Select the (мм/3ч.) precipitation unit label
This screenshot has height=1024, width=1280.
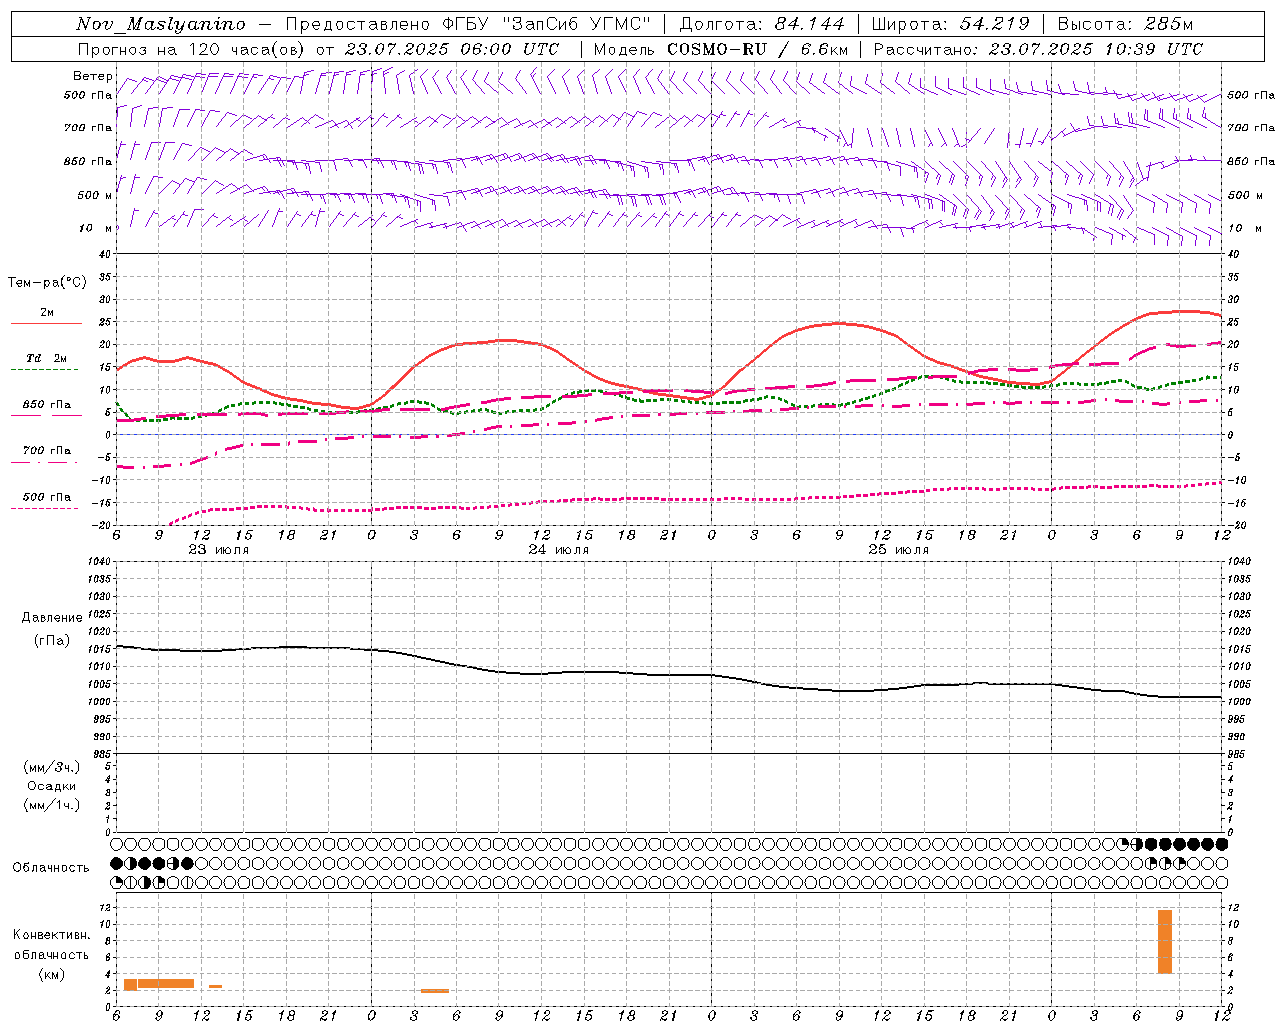point(52,767)
